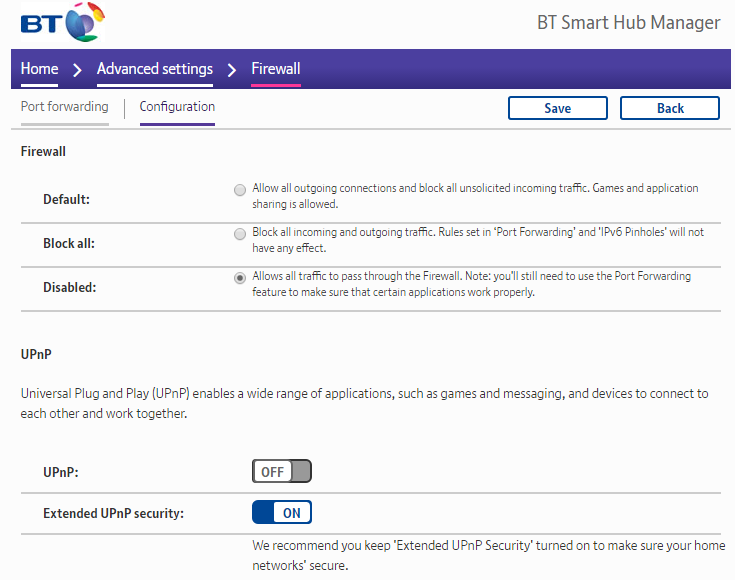
Task: Select the Disabled firewall radio button
Action: pyautogui.click(x=239, y=278)
